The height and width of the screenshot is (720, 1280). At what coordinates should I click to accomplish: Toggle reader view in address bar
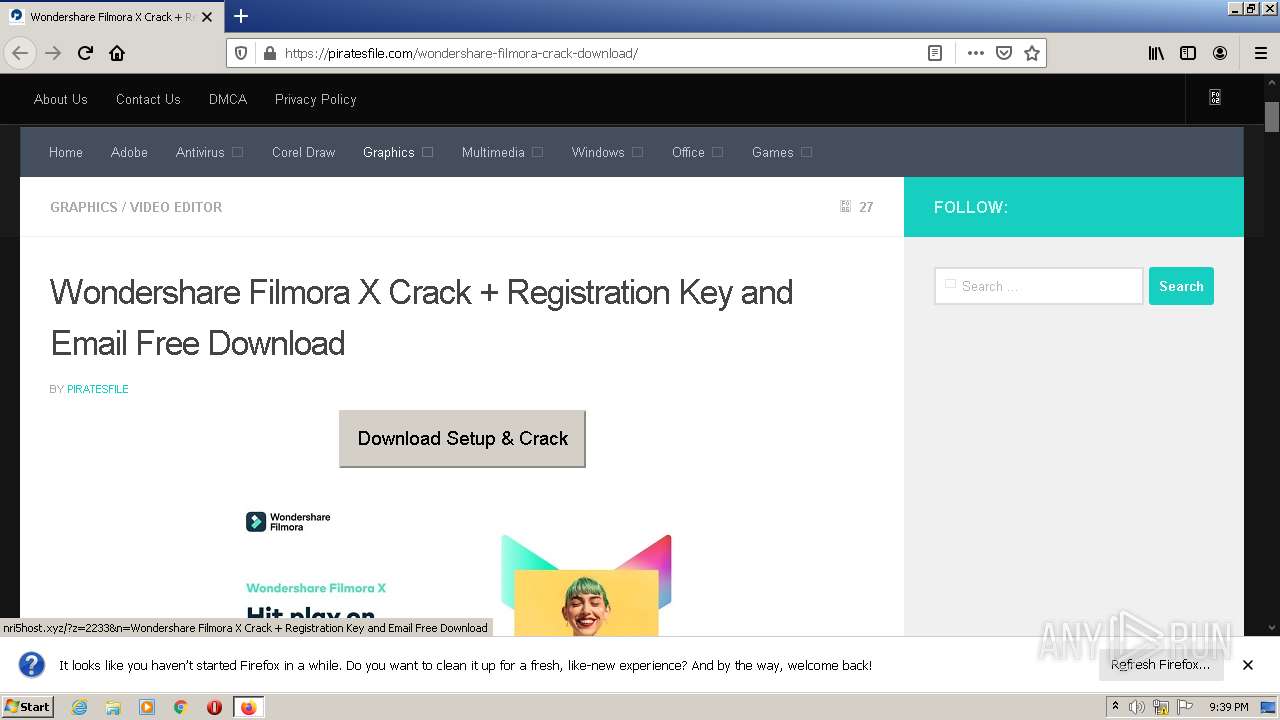(x=935, y=53)
